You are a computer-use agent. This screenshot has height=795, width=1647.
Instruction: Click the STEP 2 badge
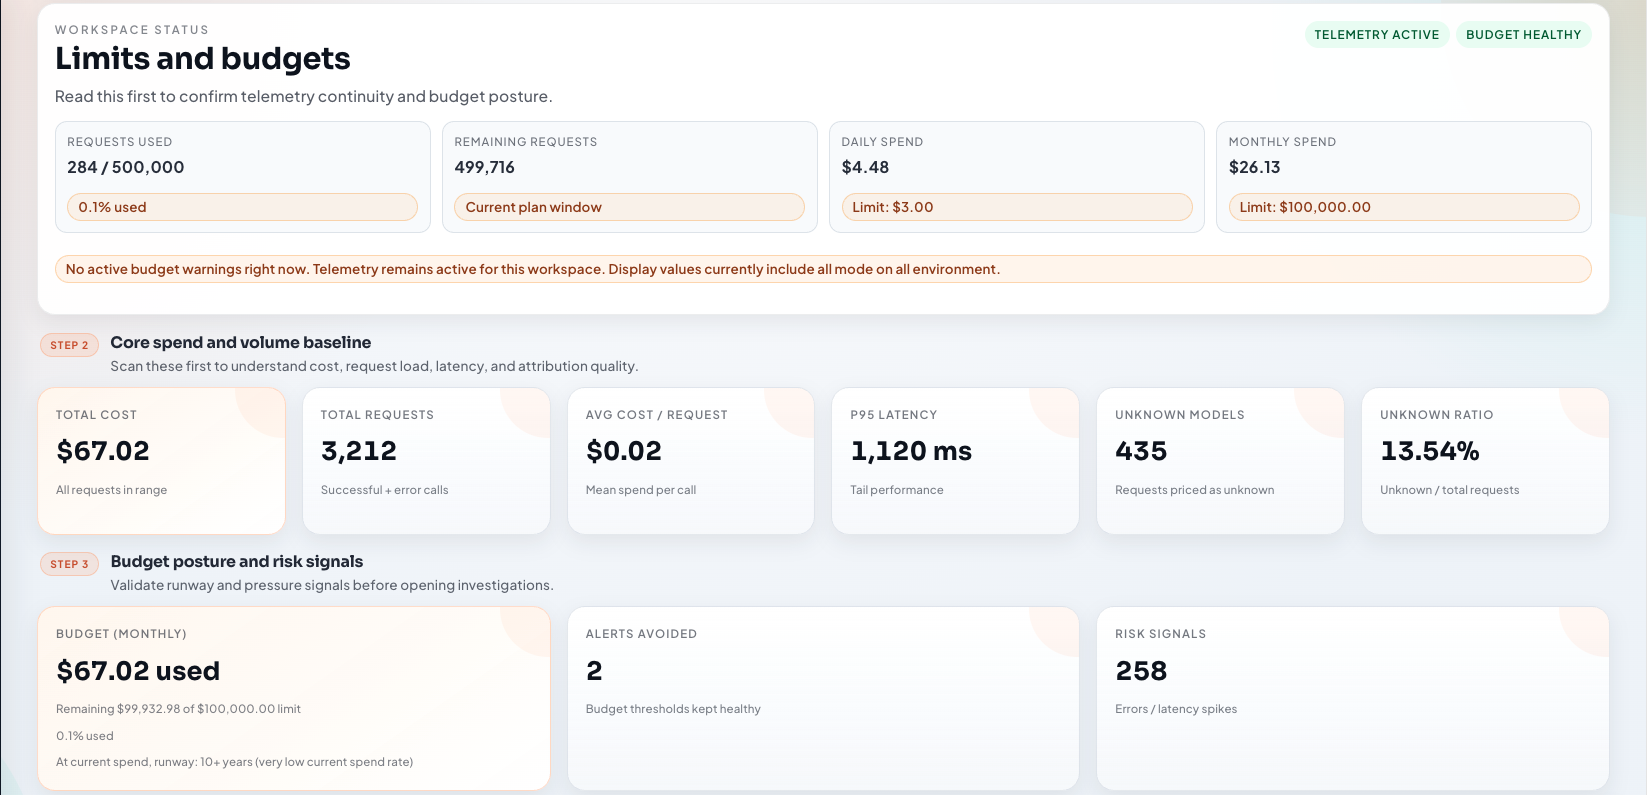click(x=69, y=345)
